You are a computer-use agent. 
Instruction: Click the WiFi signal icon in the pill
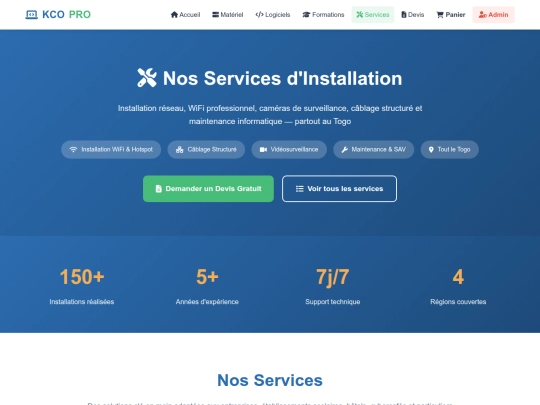click(x=73, y=149)
